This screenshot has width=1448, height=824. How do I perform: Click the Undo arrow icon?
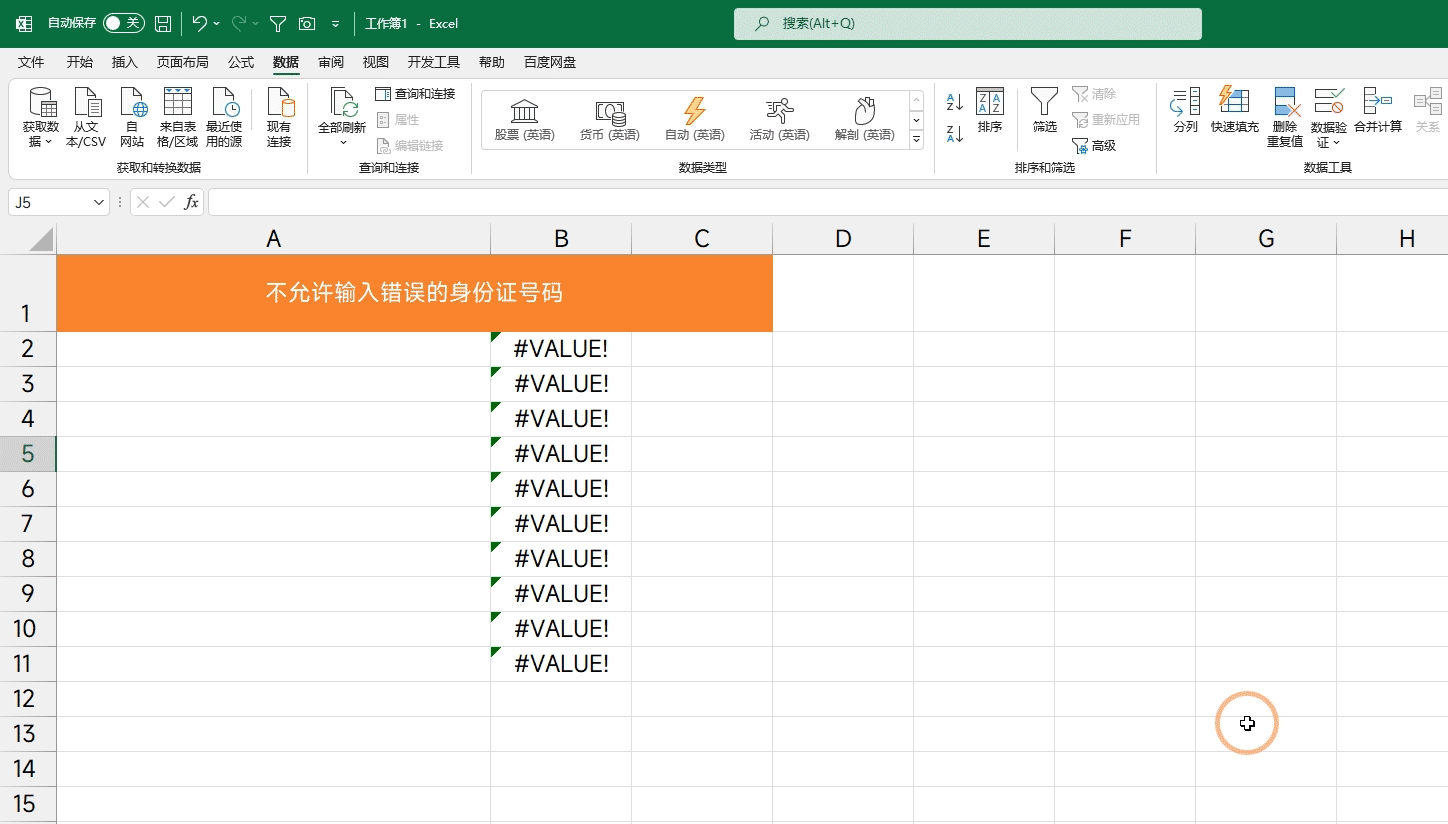pyautogui.click(x=199, y=23)
